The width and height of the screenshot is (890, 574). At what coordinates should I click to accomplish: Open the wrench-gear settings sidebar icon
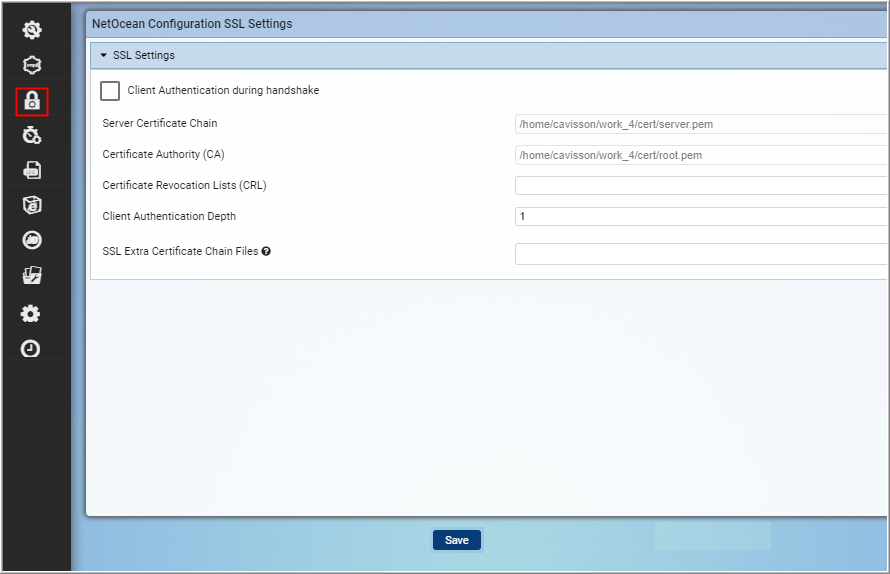coord(32,30)
